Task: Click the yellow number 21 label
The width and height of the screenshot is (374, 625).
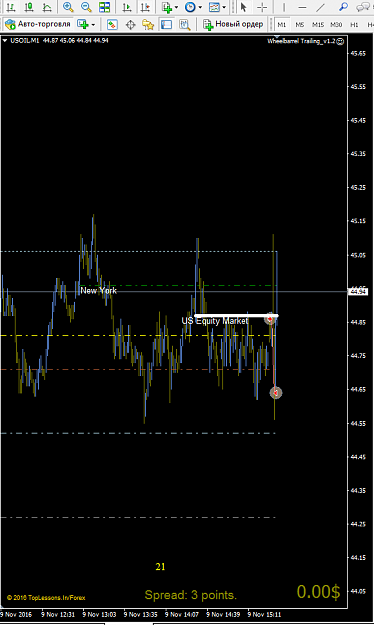Action: pyautogui.click(x=160, y=566)
